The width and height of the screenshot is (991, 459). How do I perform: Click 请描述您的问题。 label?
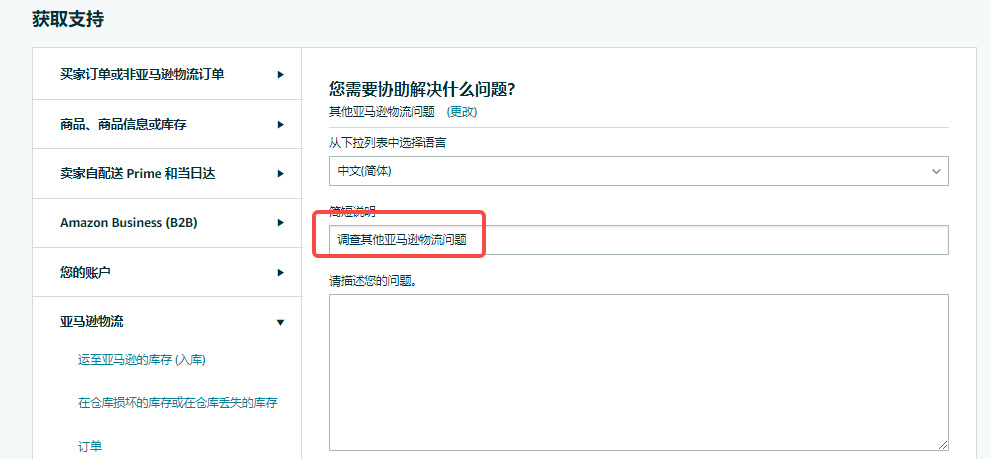point(372,281)
